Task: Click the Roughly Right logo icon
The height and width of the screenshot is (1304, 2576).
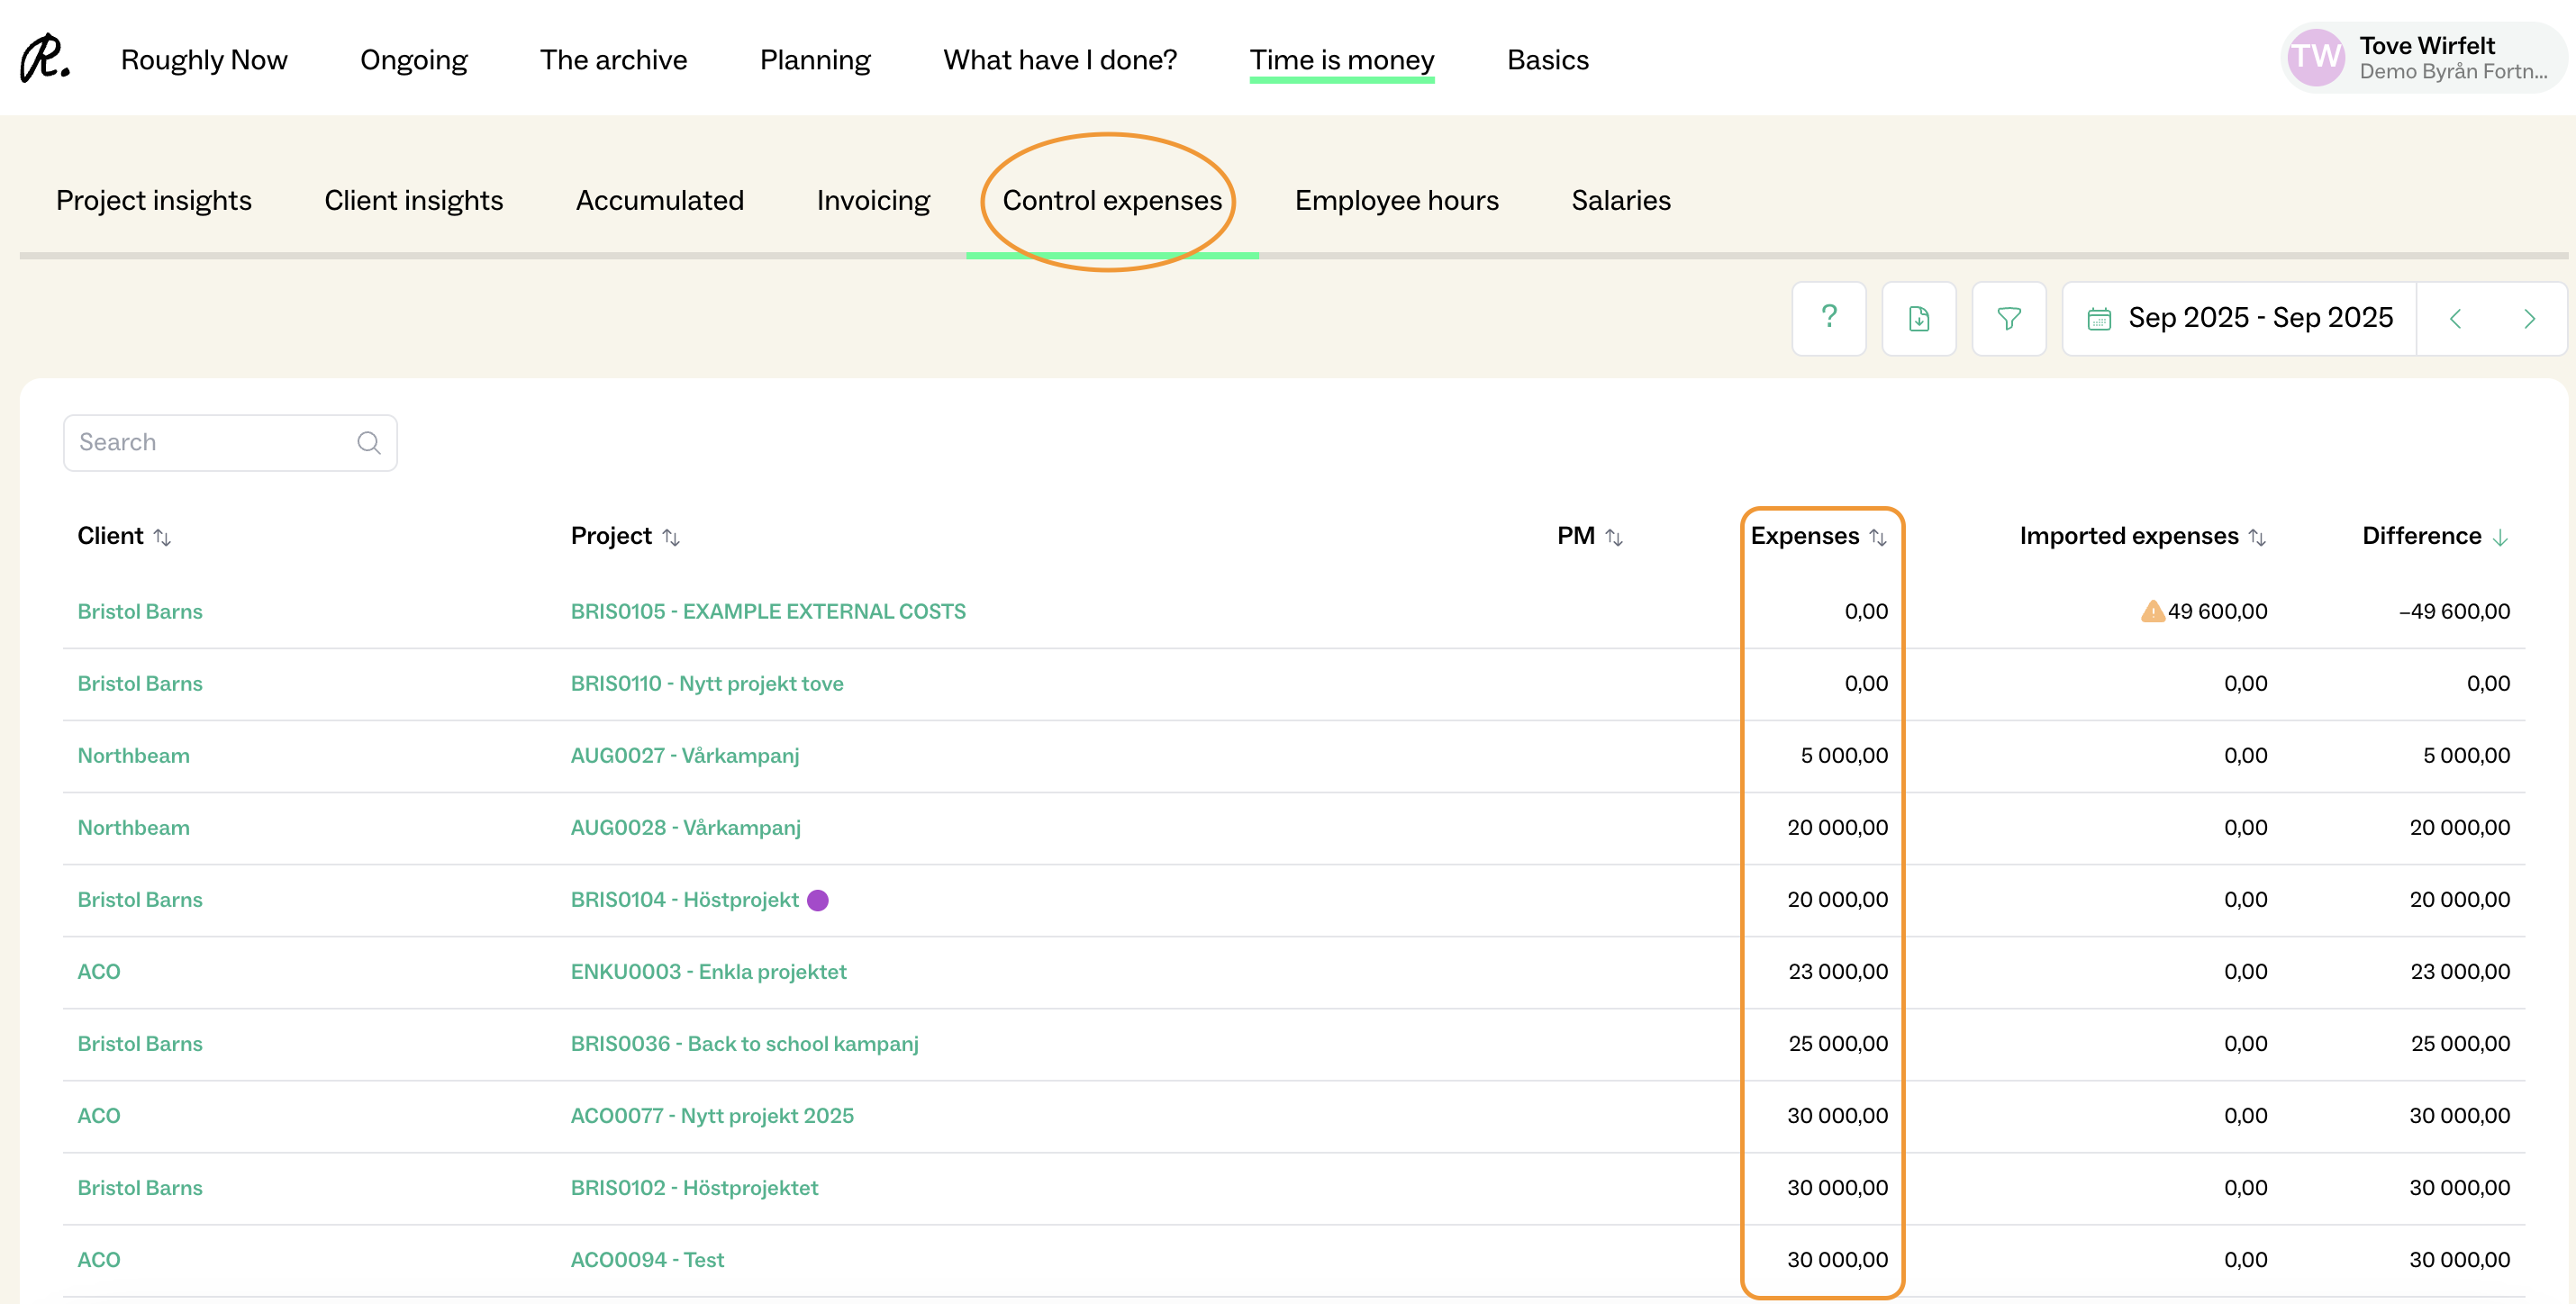Action: tap(45, 59)
